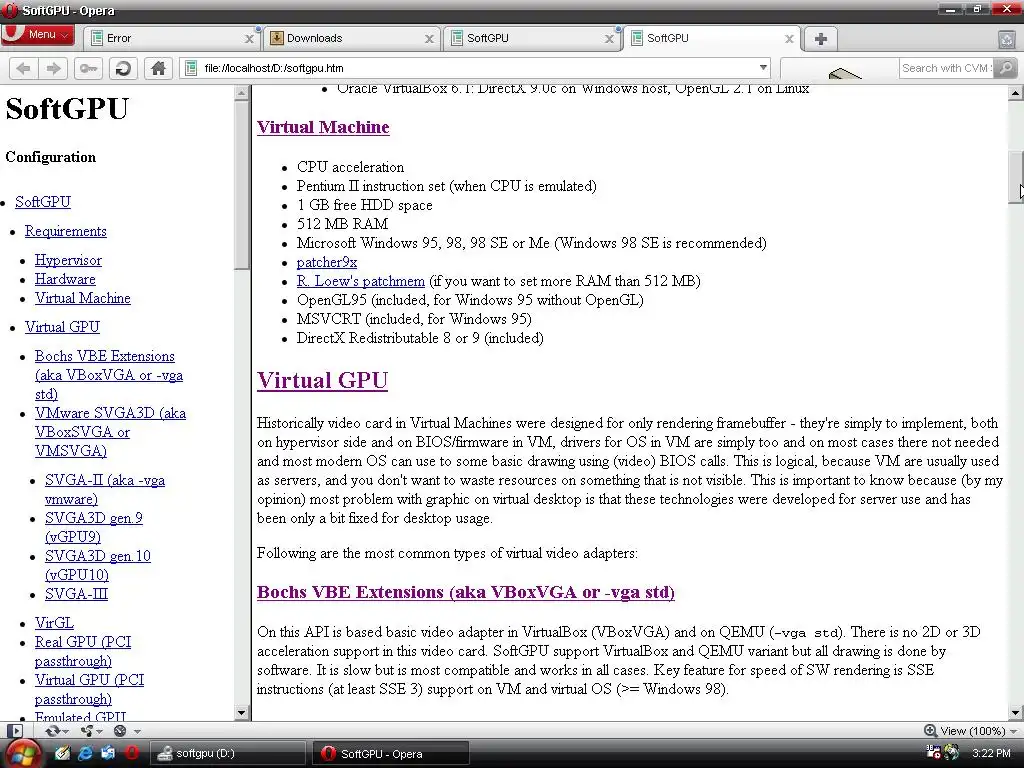The height and width of the screenshot is (768, 1024).
Task: Open the Hardware sidebar link
Action: point(65,279)
